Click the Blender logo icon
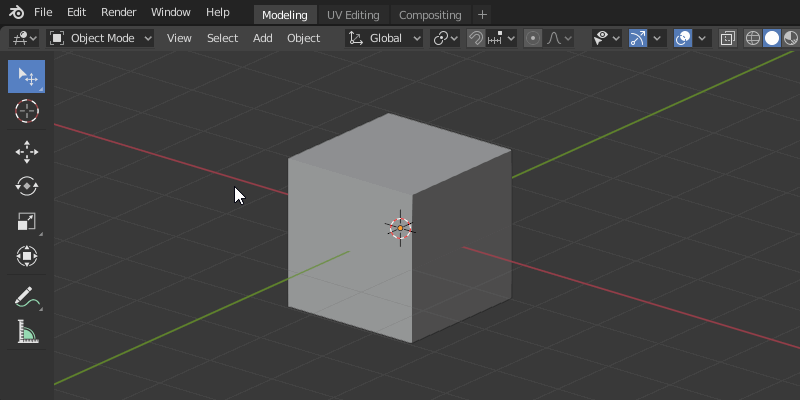 [x=16, y=12]
